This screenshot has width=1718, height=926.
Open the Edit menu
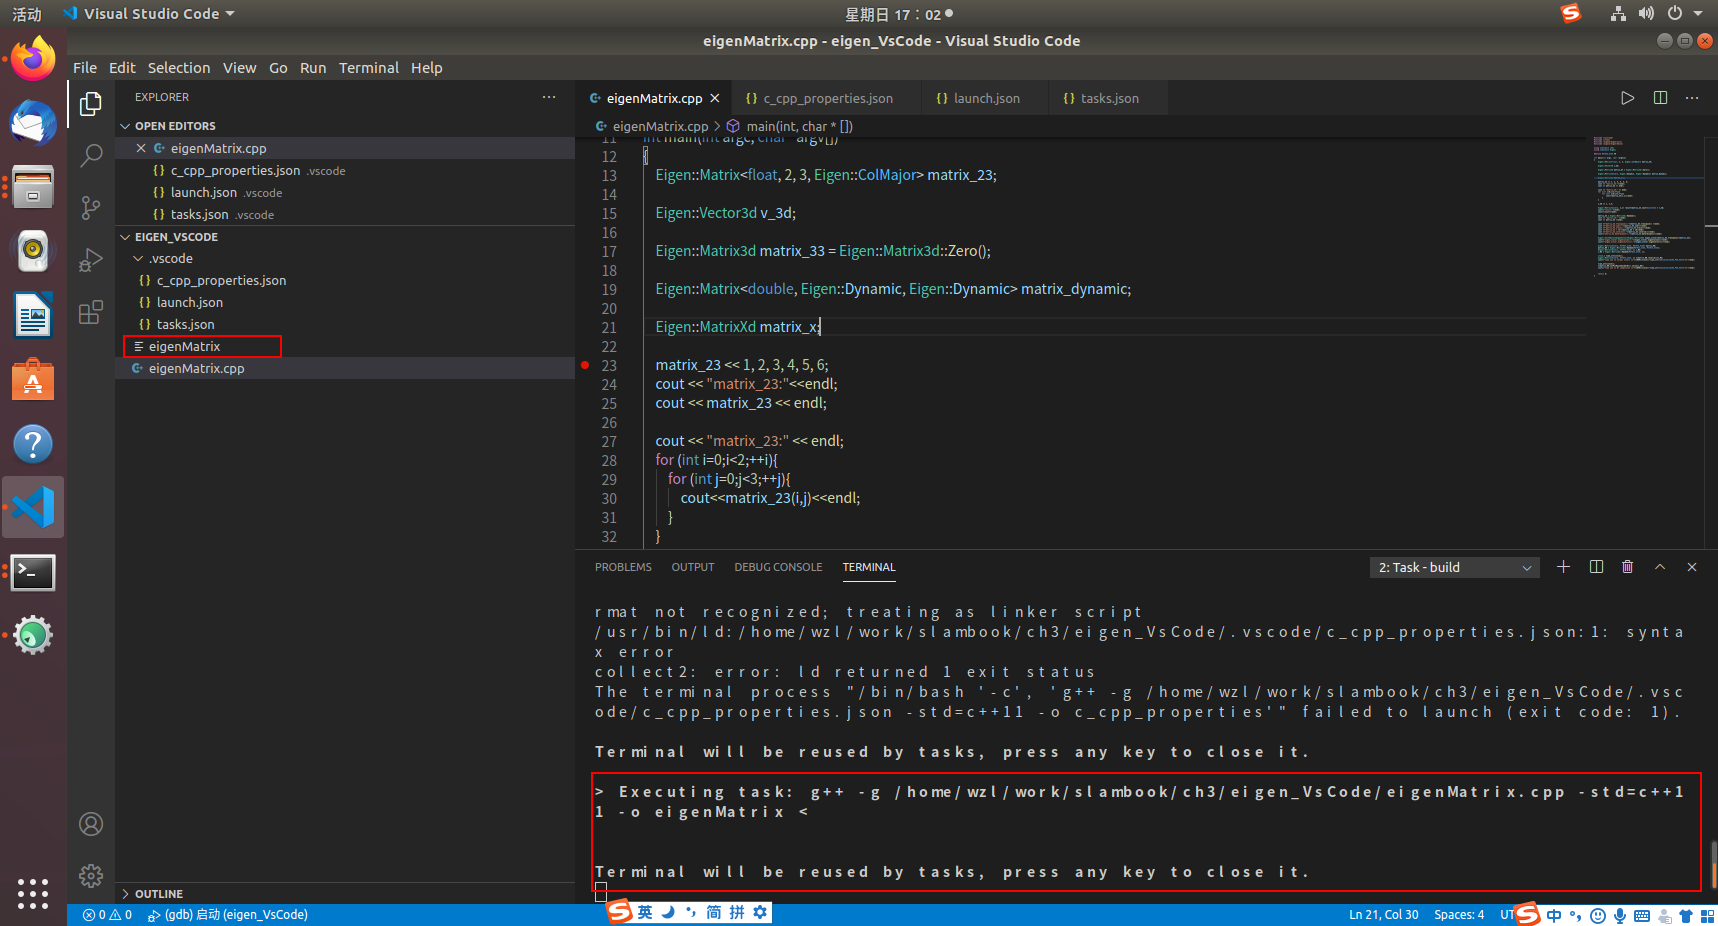tap(122, 68)
